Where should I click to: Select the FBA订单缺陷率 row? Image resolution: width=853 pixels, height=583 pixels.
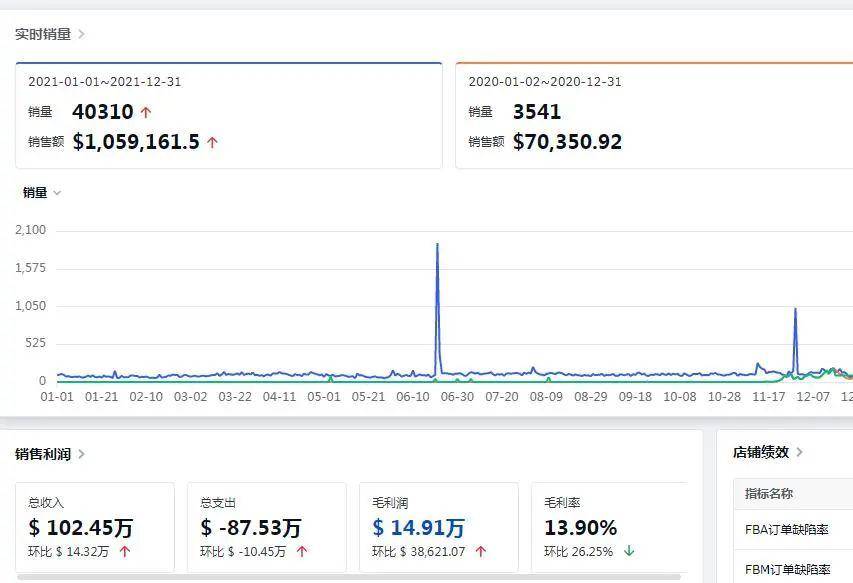(794, 530)
